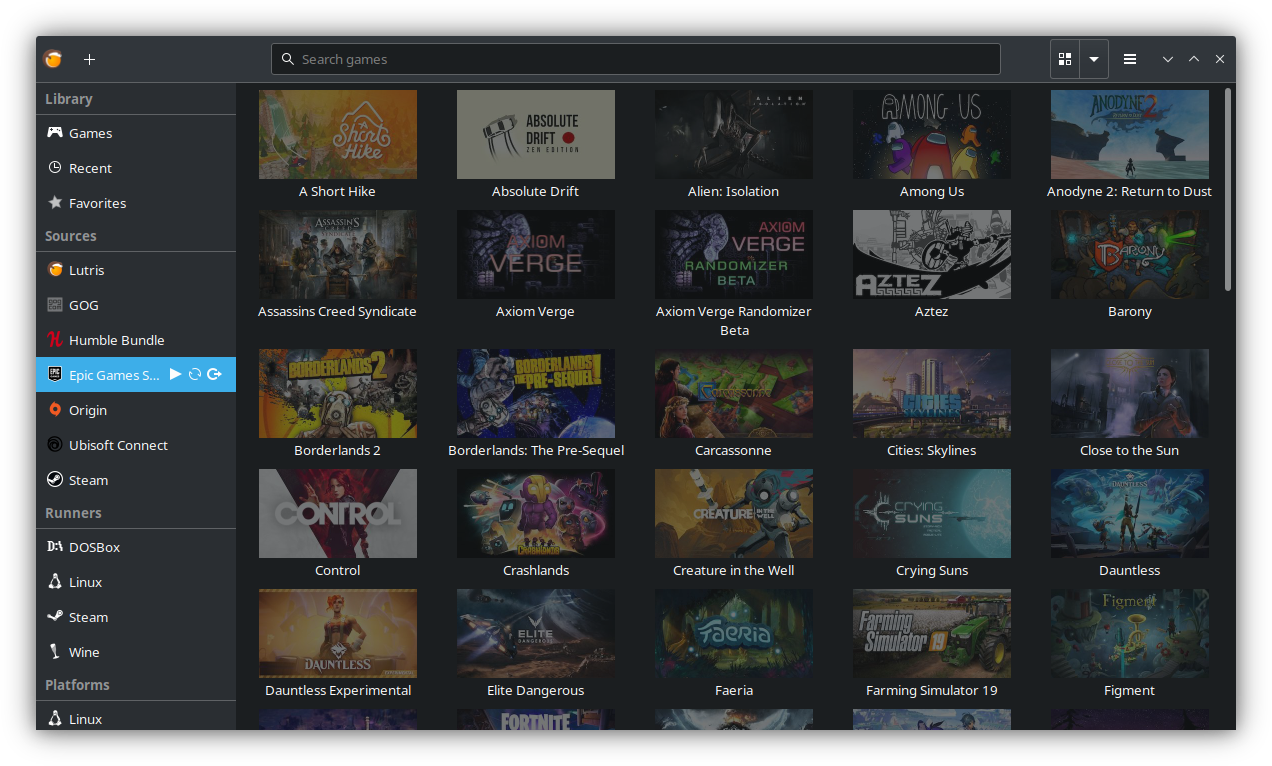Viewport: 1272px width, 766px height.
Task: Select the GOG source
Action: [x=136, y=305]
